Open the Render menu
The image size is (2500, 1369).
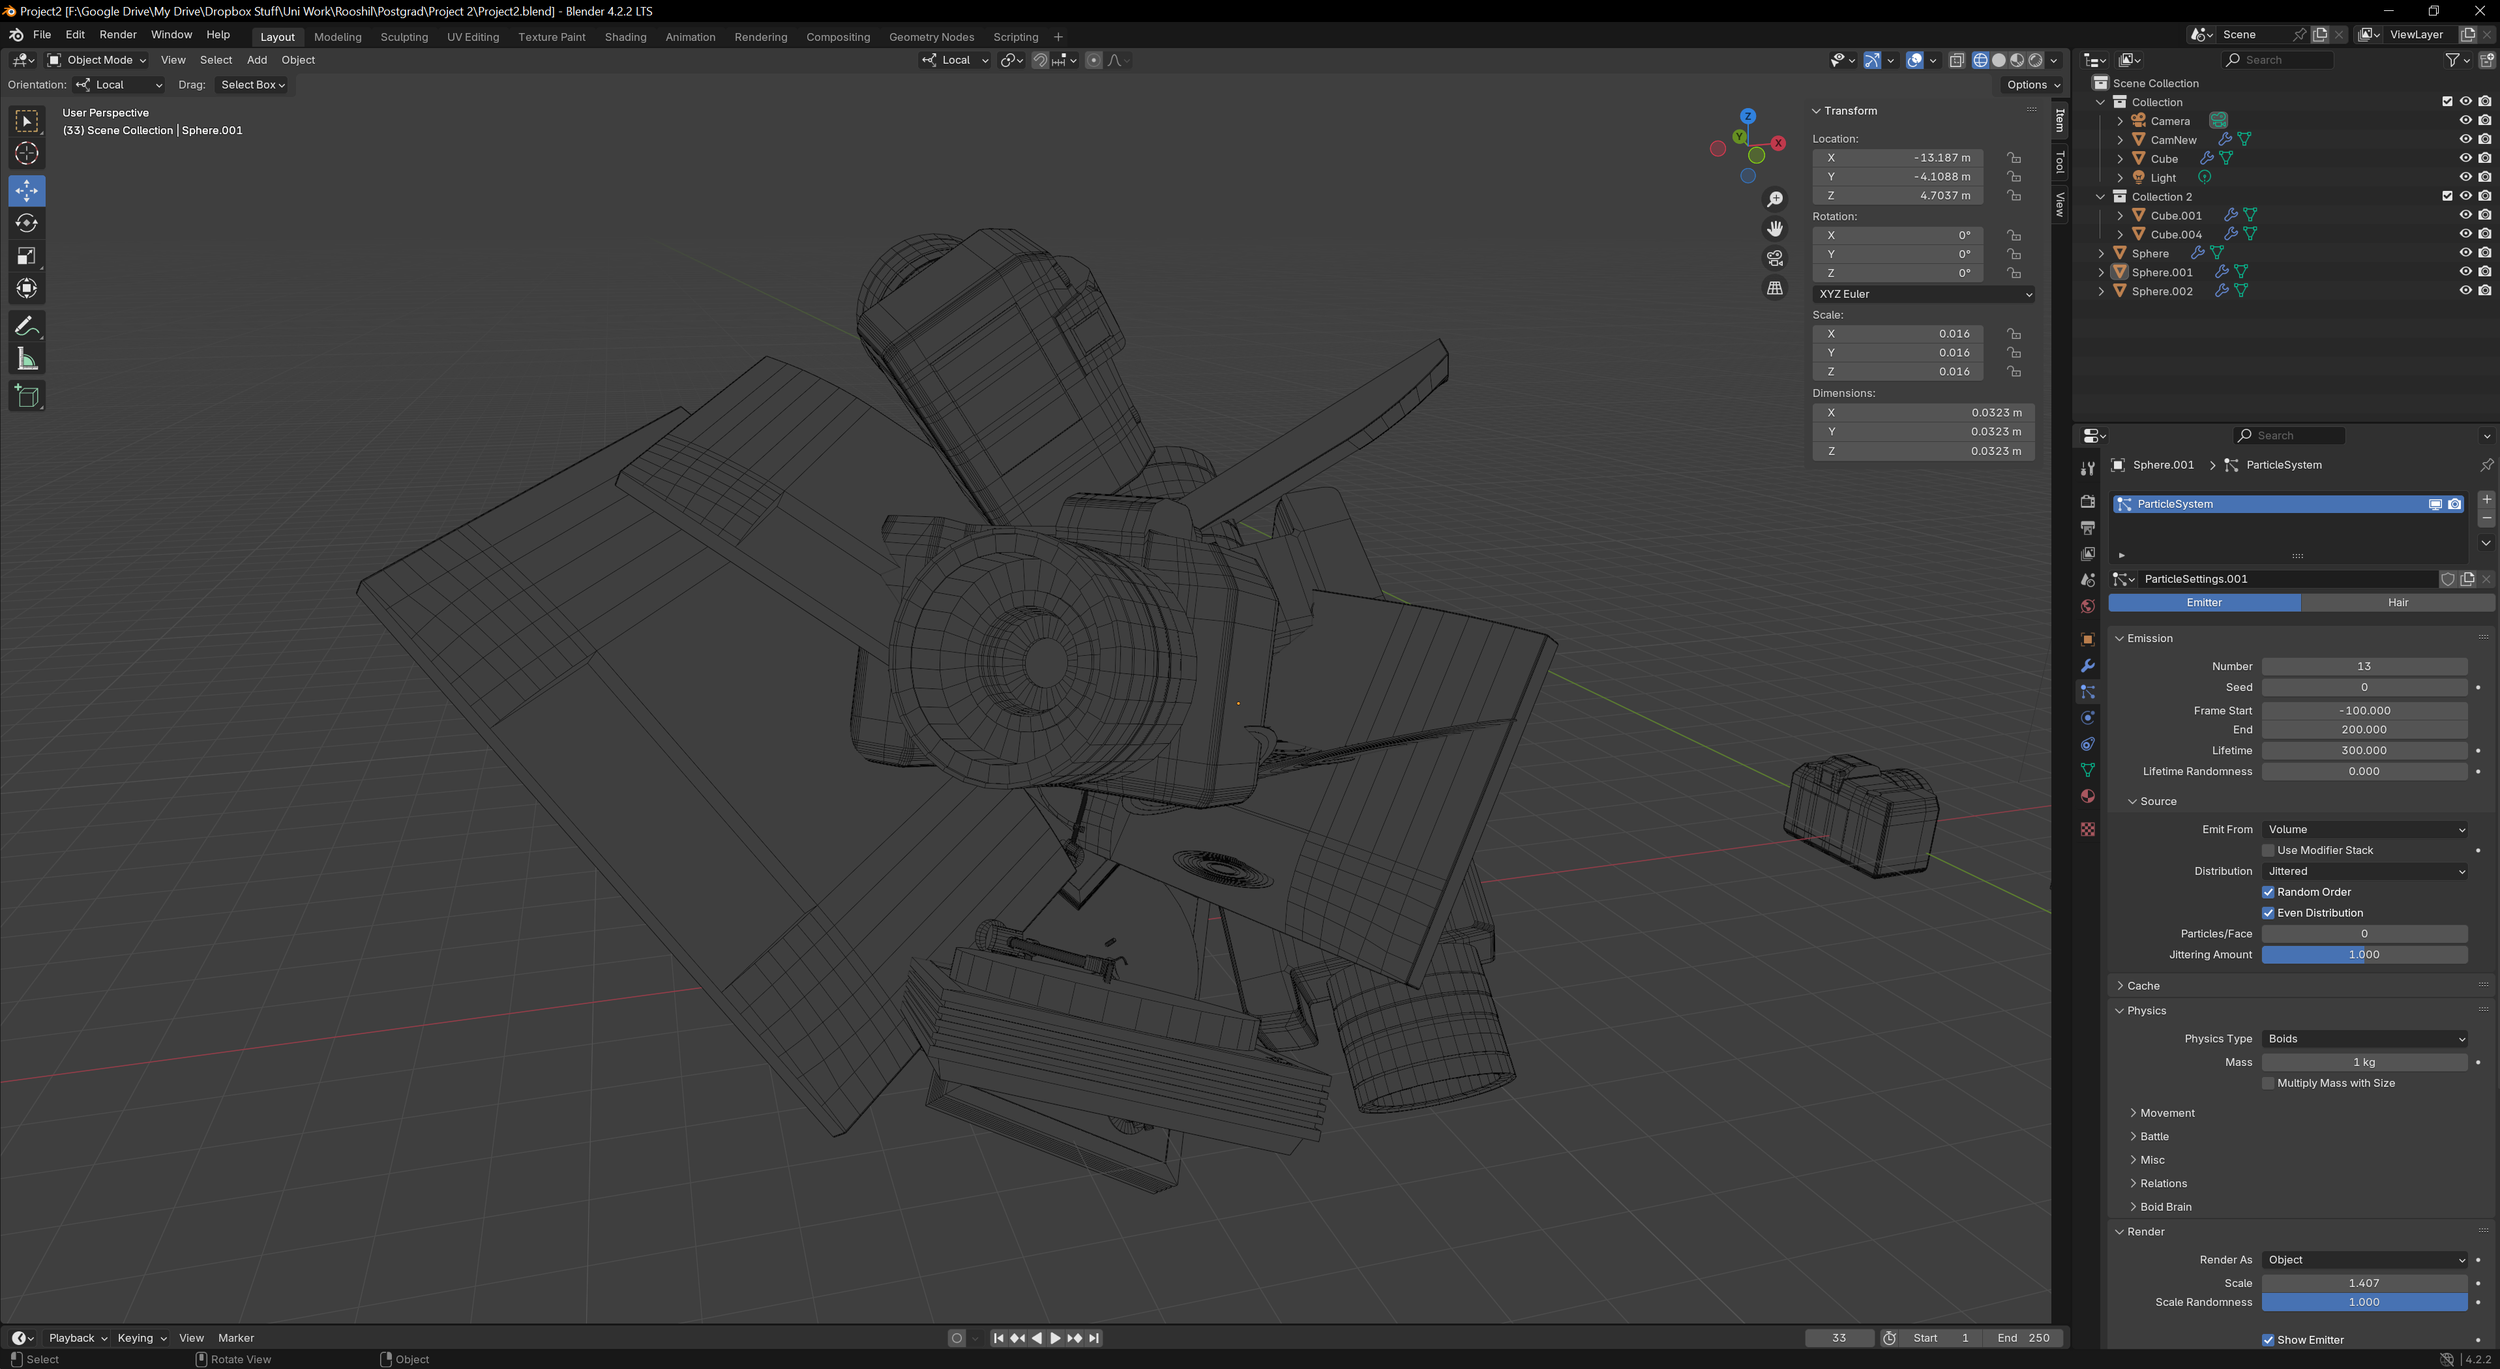(x=118, y=34)
